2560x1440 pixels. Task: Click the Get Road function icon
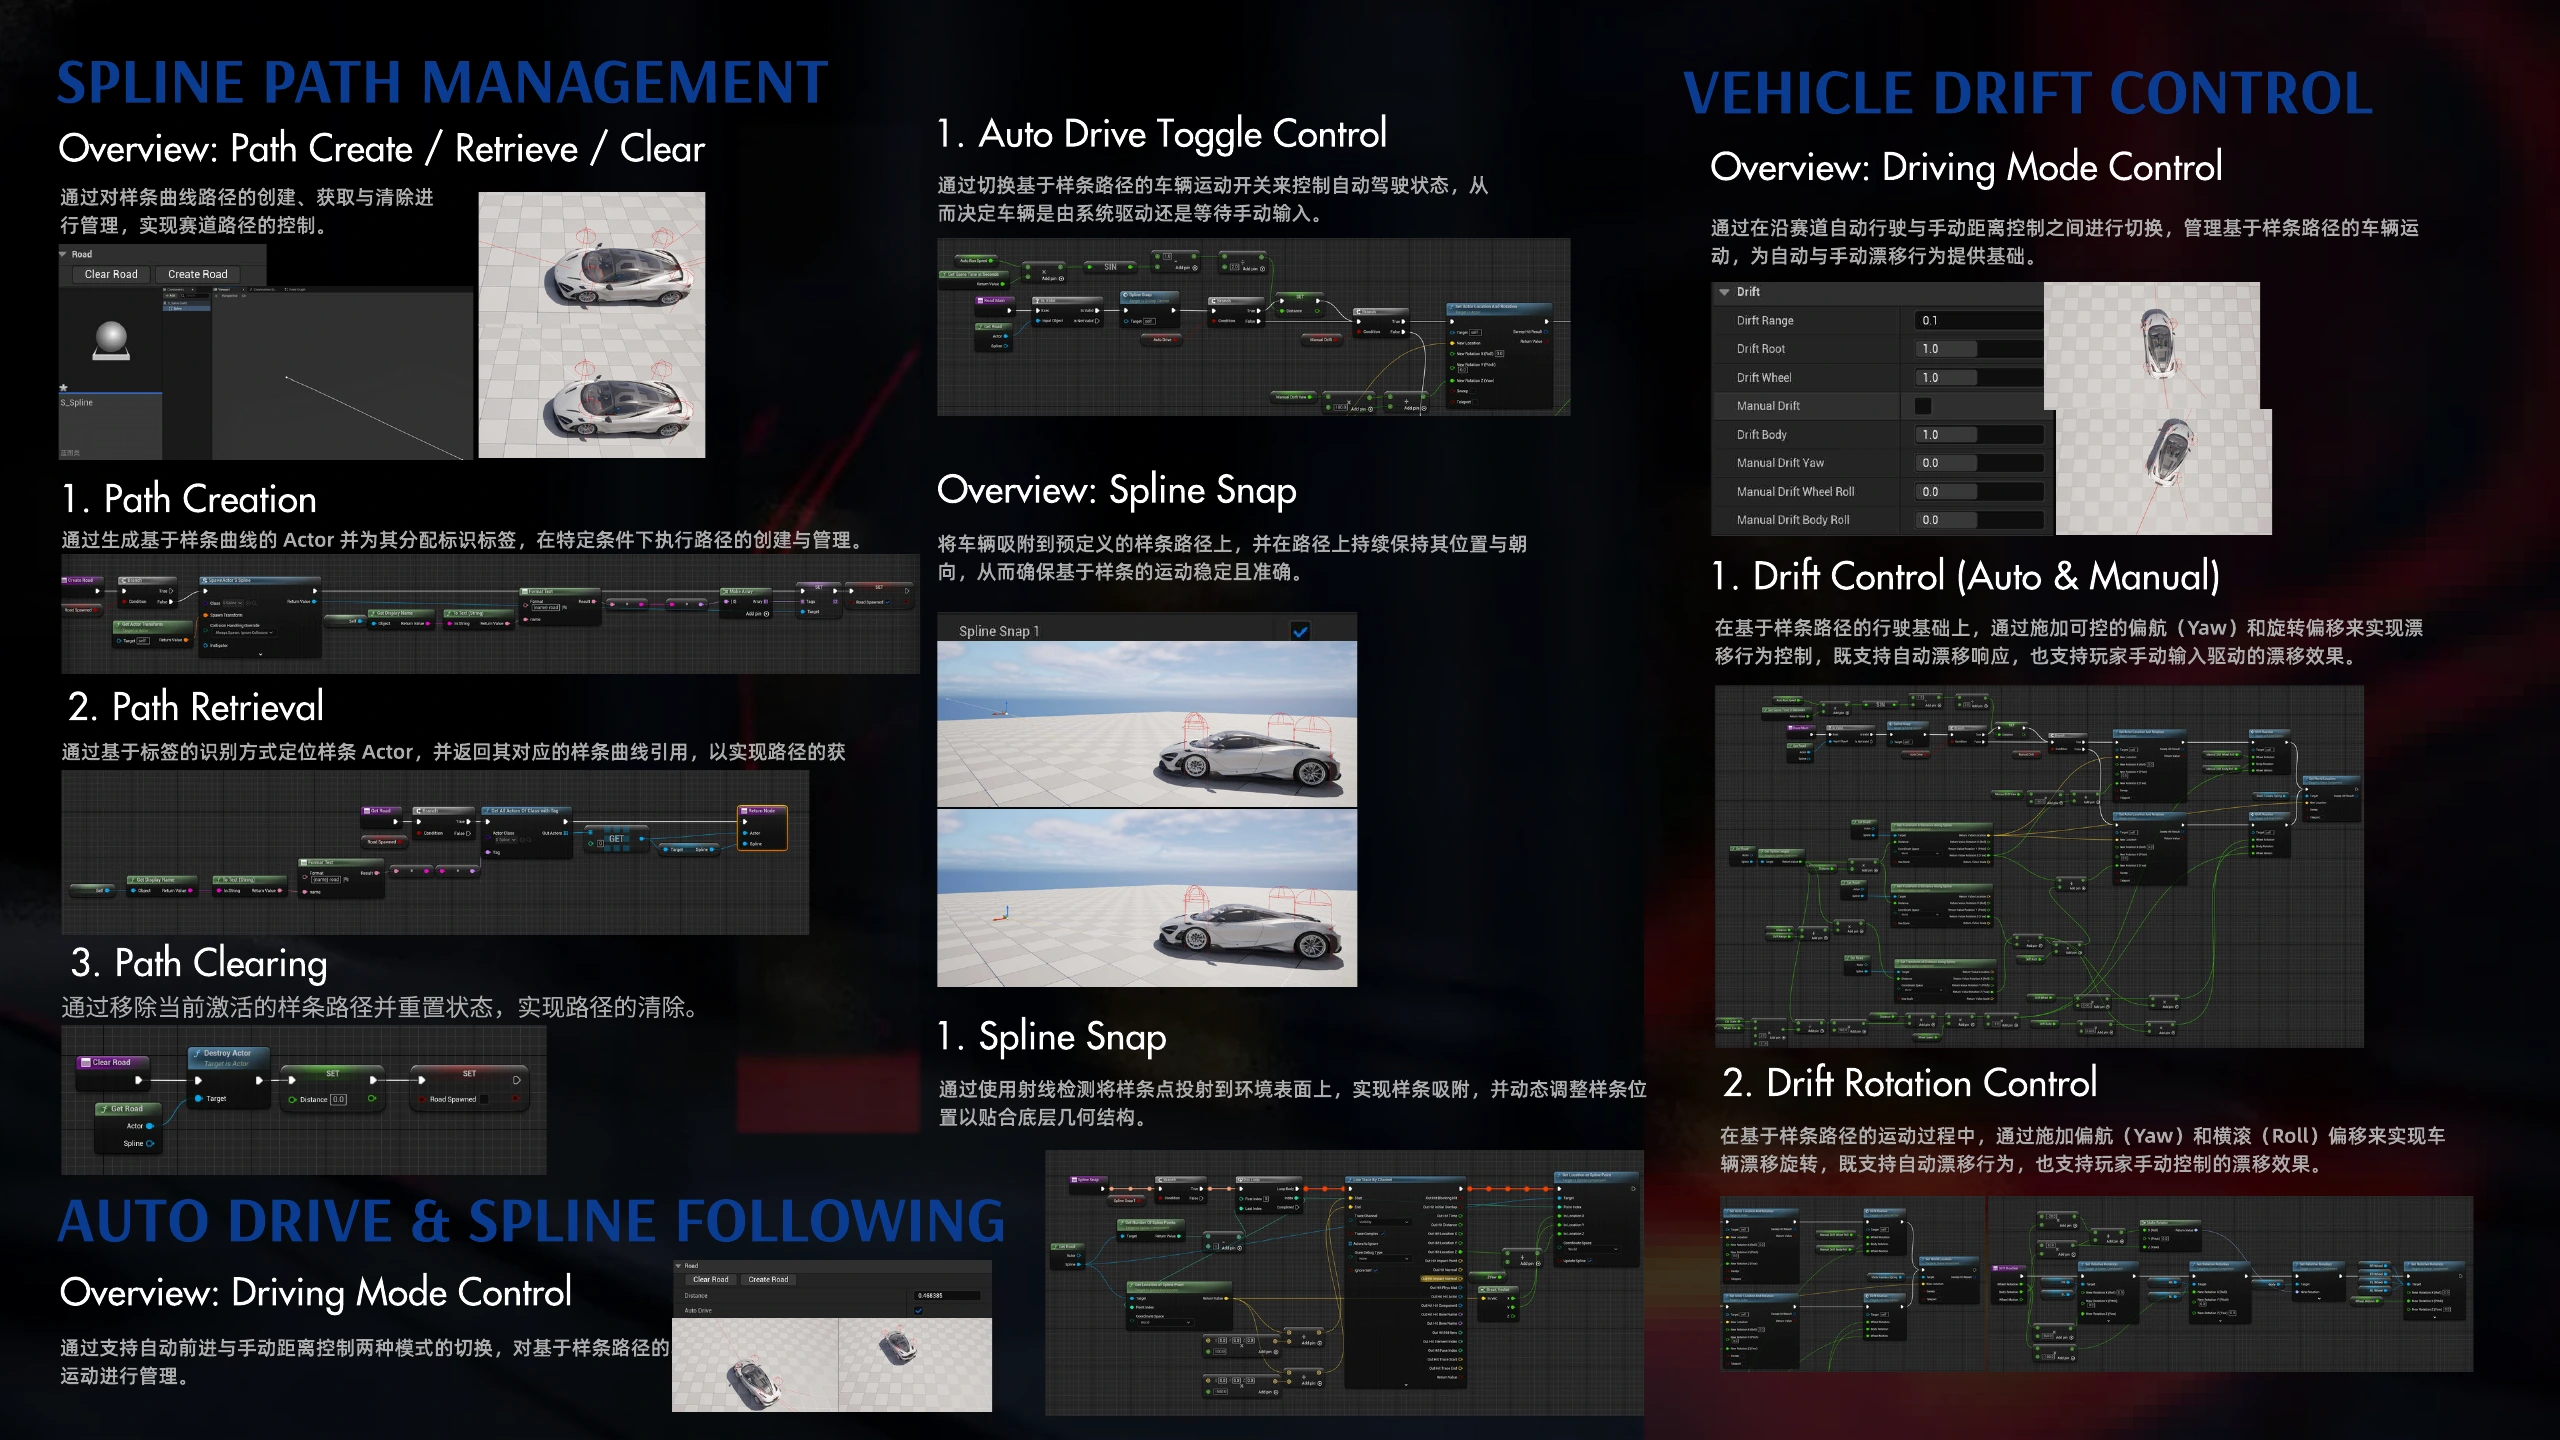[x=104, y=1109]
